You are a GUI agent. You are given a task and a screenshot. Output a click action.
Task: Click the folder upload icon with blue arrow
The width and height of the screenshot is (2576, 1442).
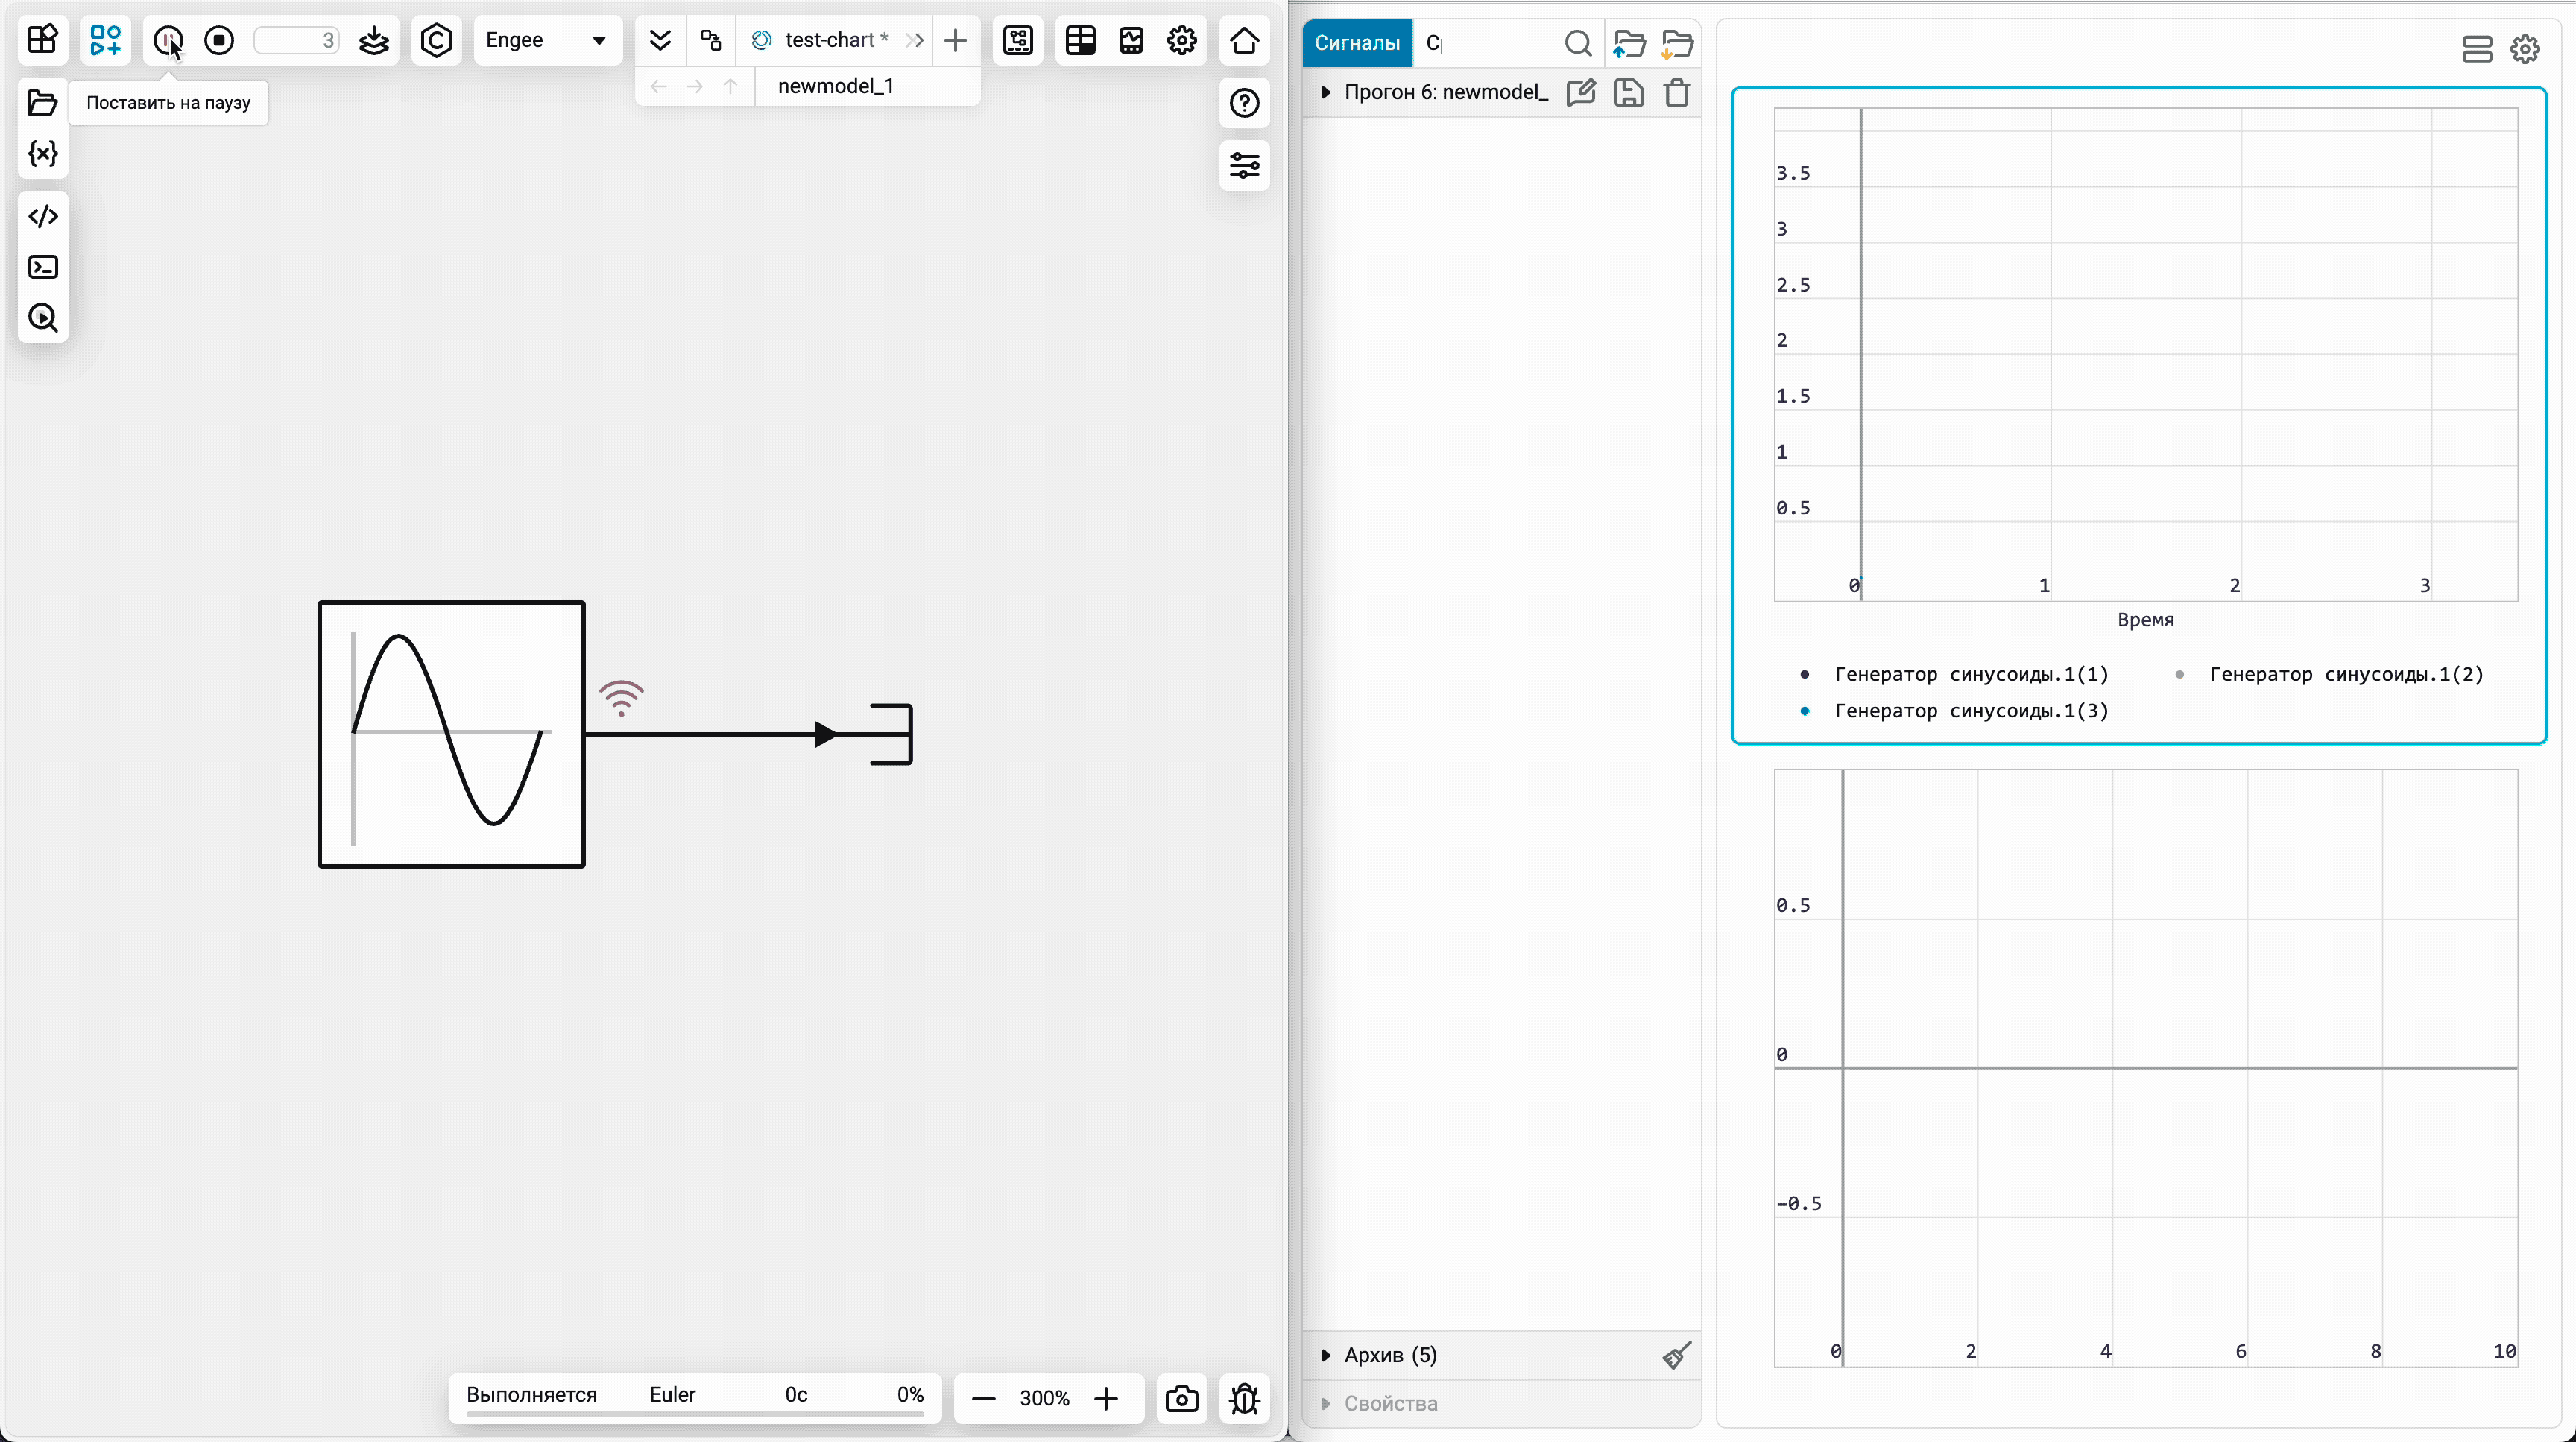[1629, 43]
